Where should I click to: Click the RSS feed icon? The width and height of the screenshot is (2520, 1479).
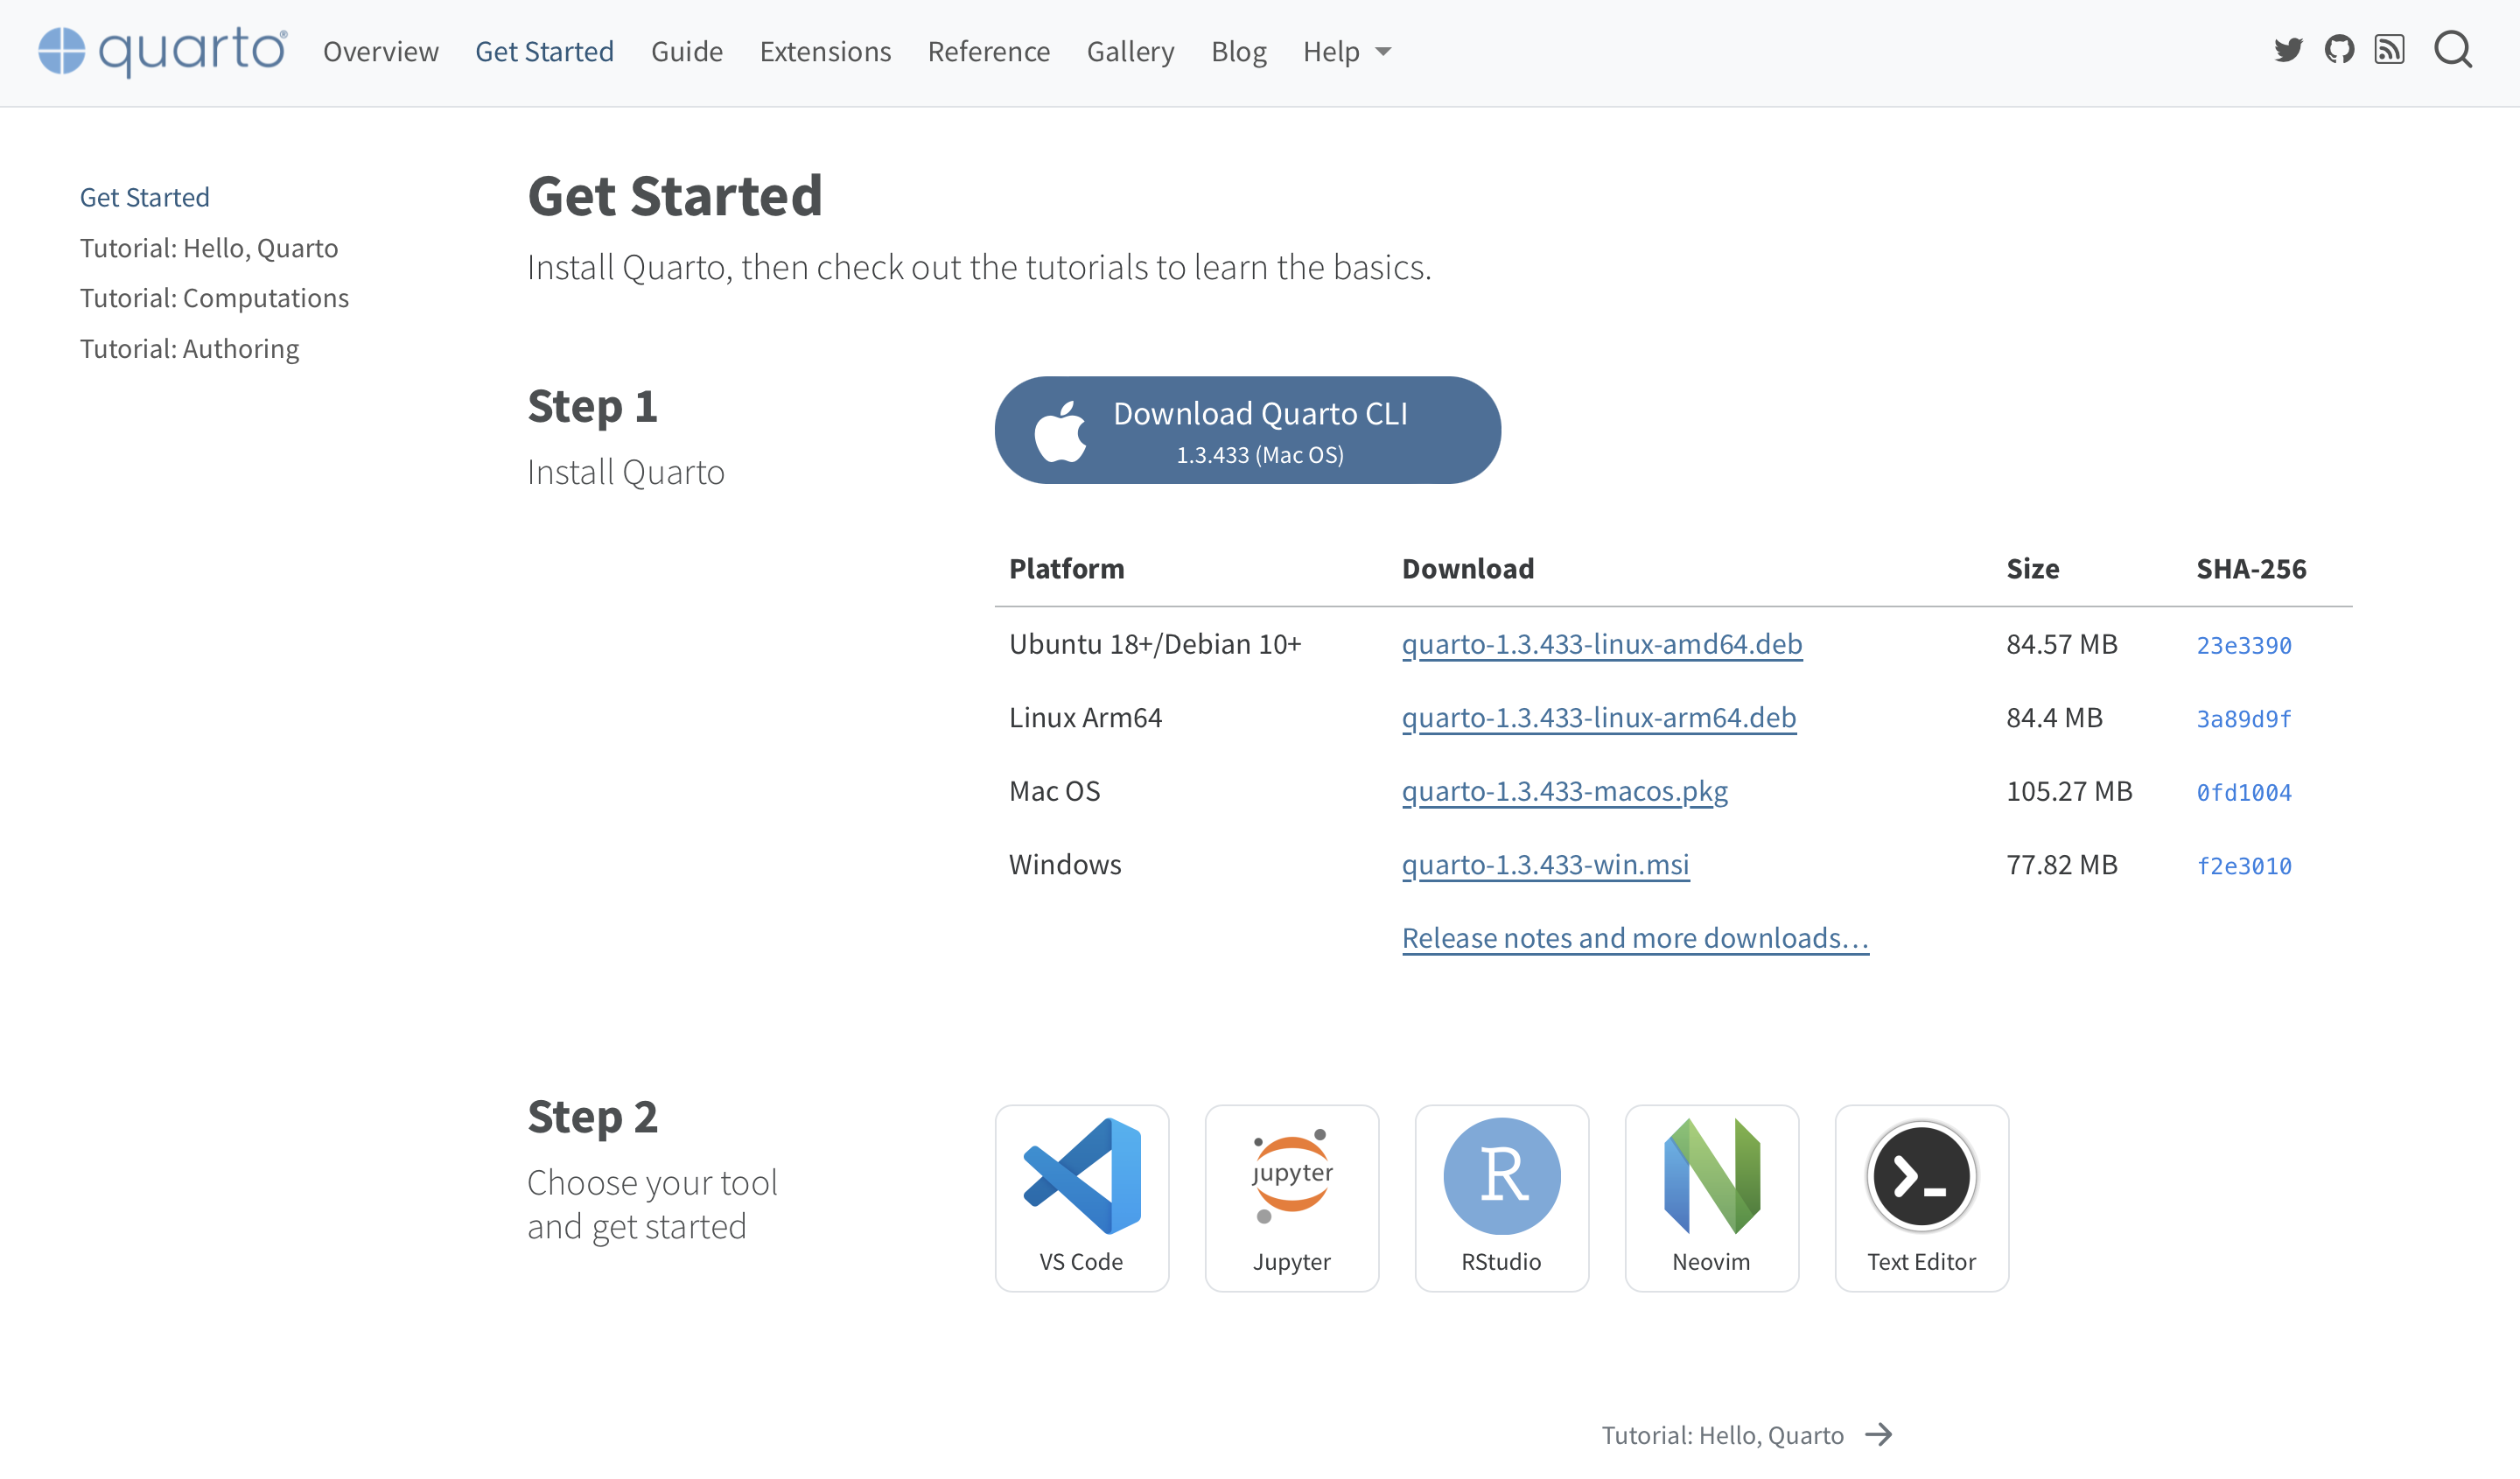tap(2388, 49)
